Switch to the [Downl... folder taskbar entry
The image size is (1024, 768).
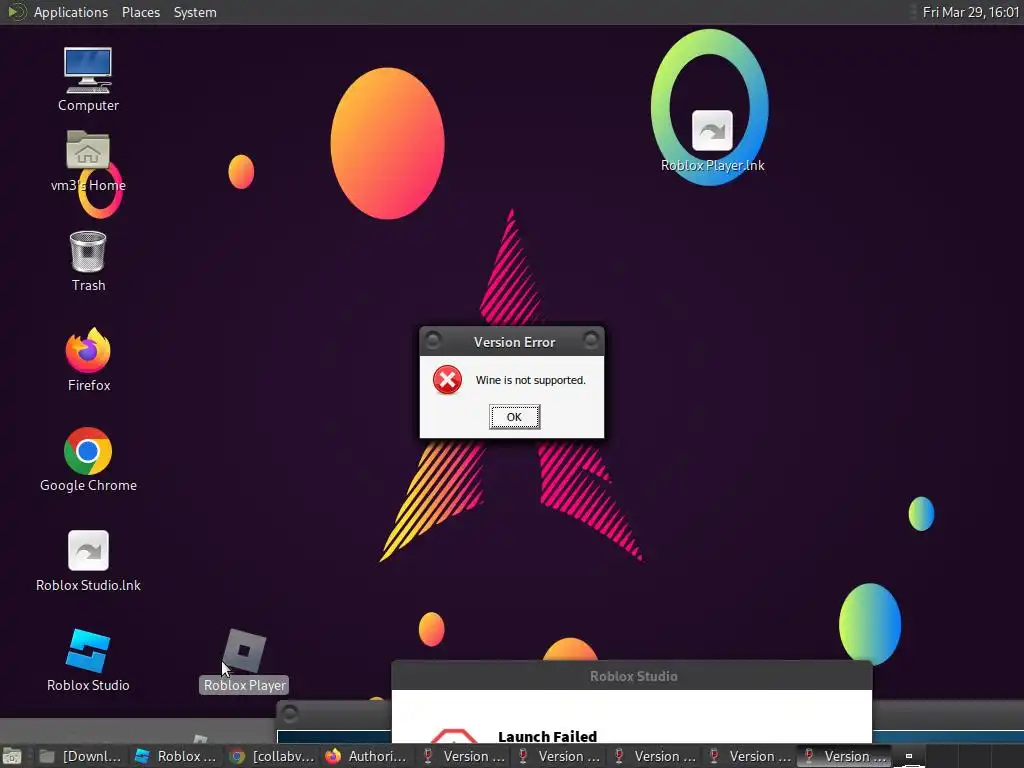pyautogui.click(x=79, y=756)
